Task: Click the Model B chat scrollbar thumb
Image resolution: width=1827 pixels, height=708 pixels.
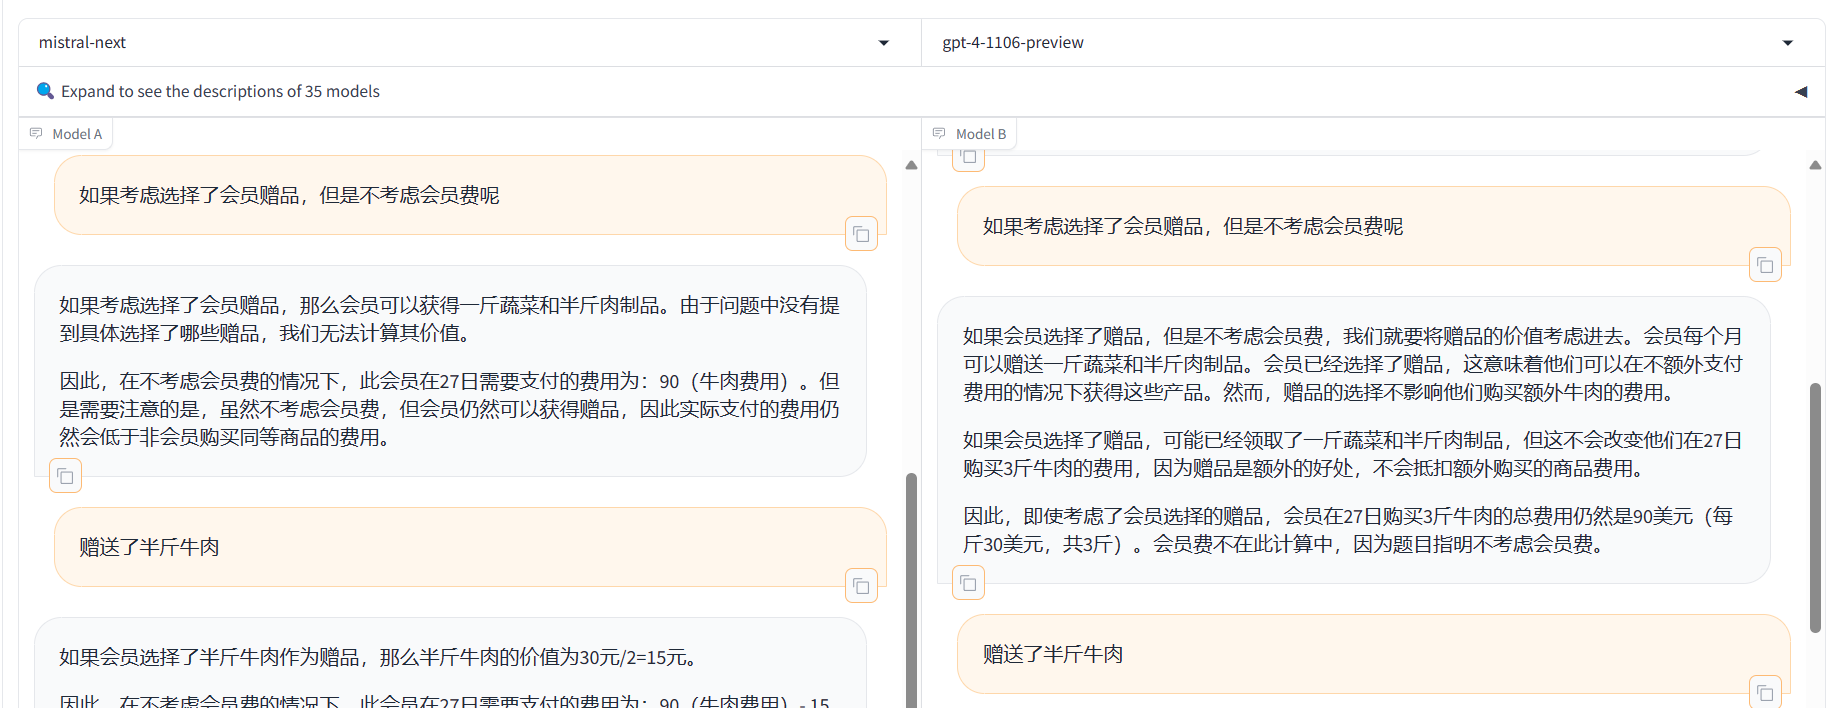Action: click(x=1815, y=506)
